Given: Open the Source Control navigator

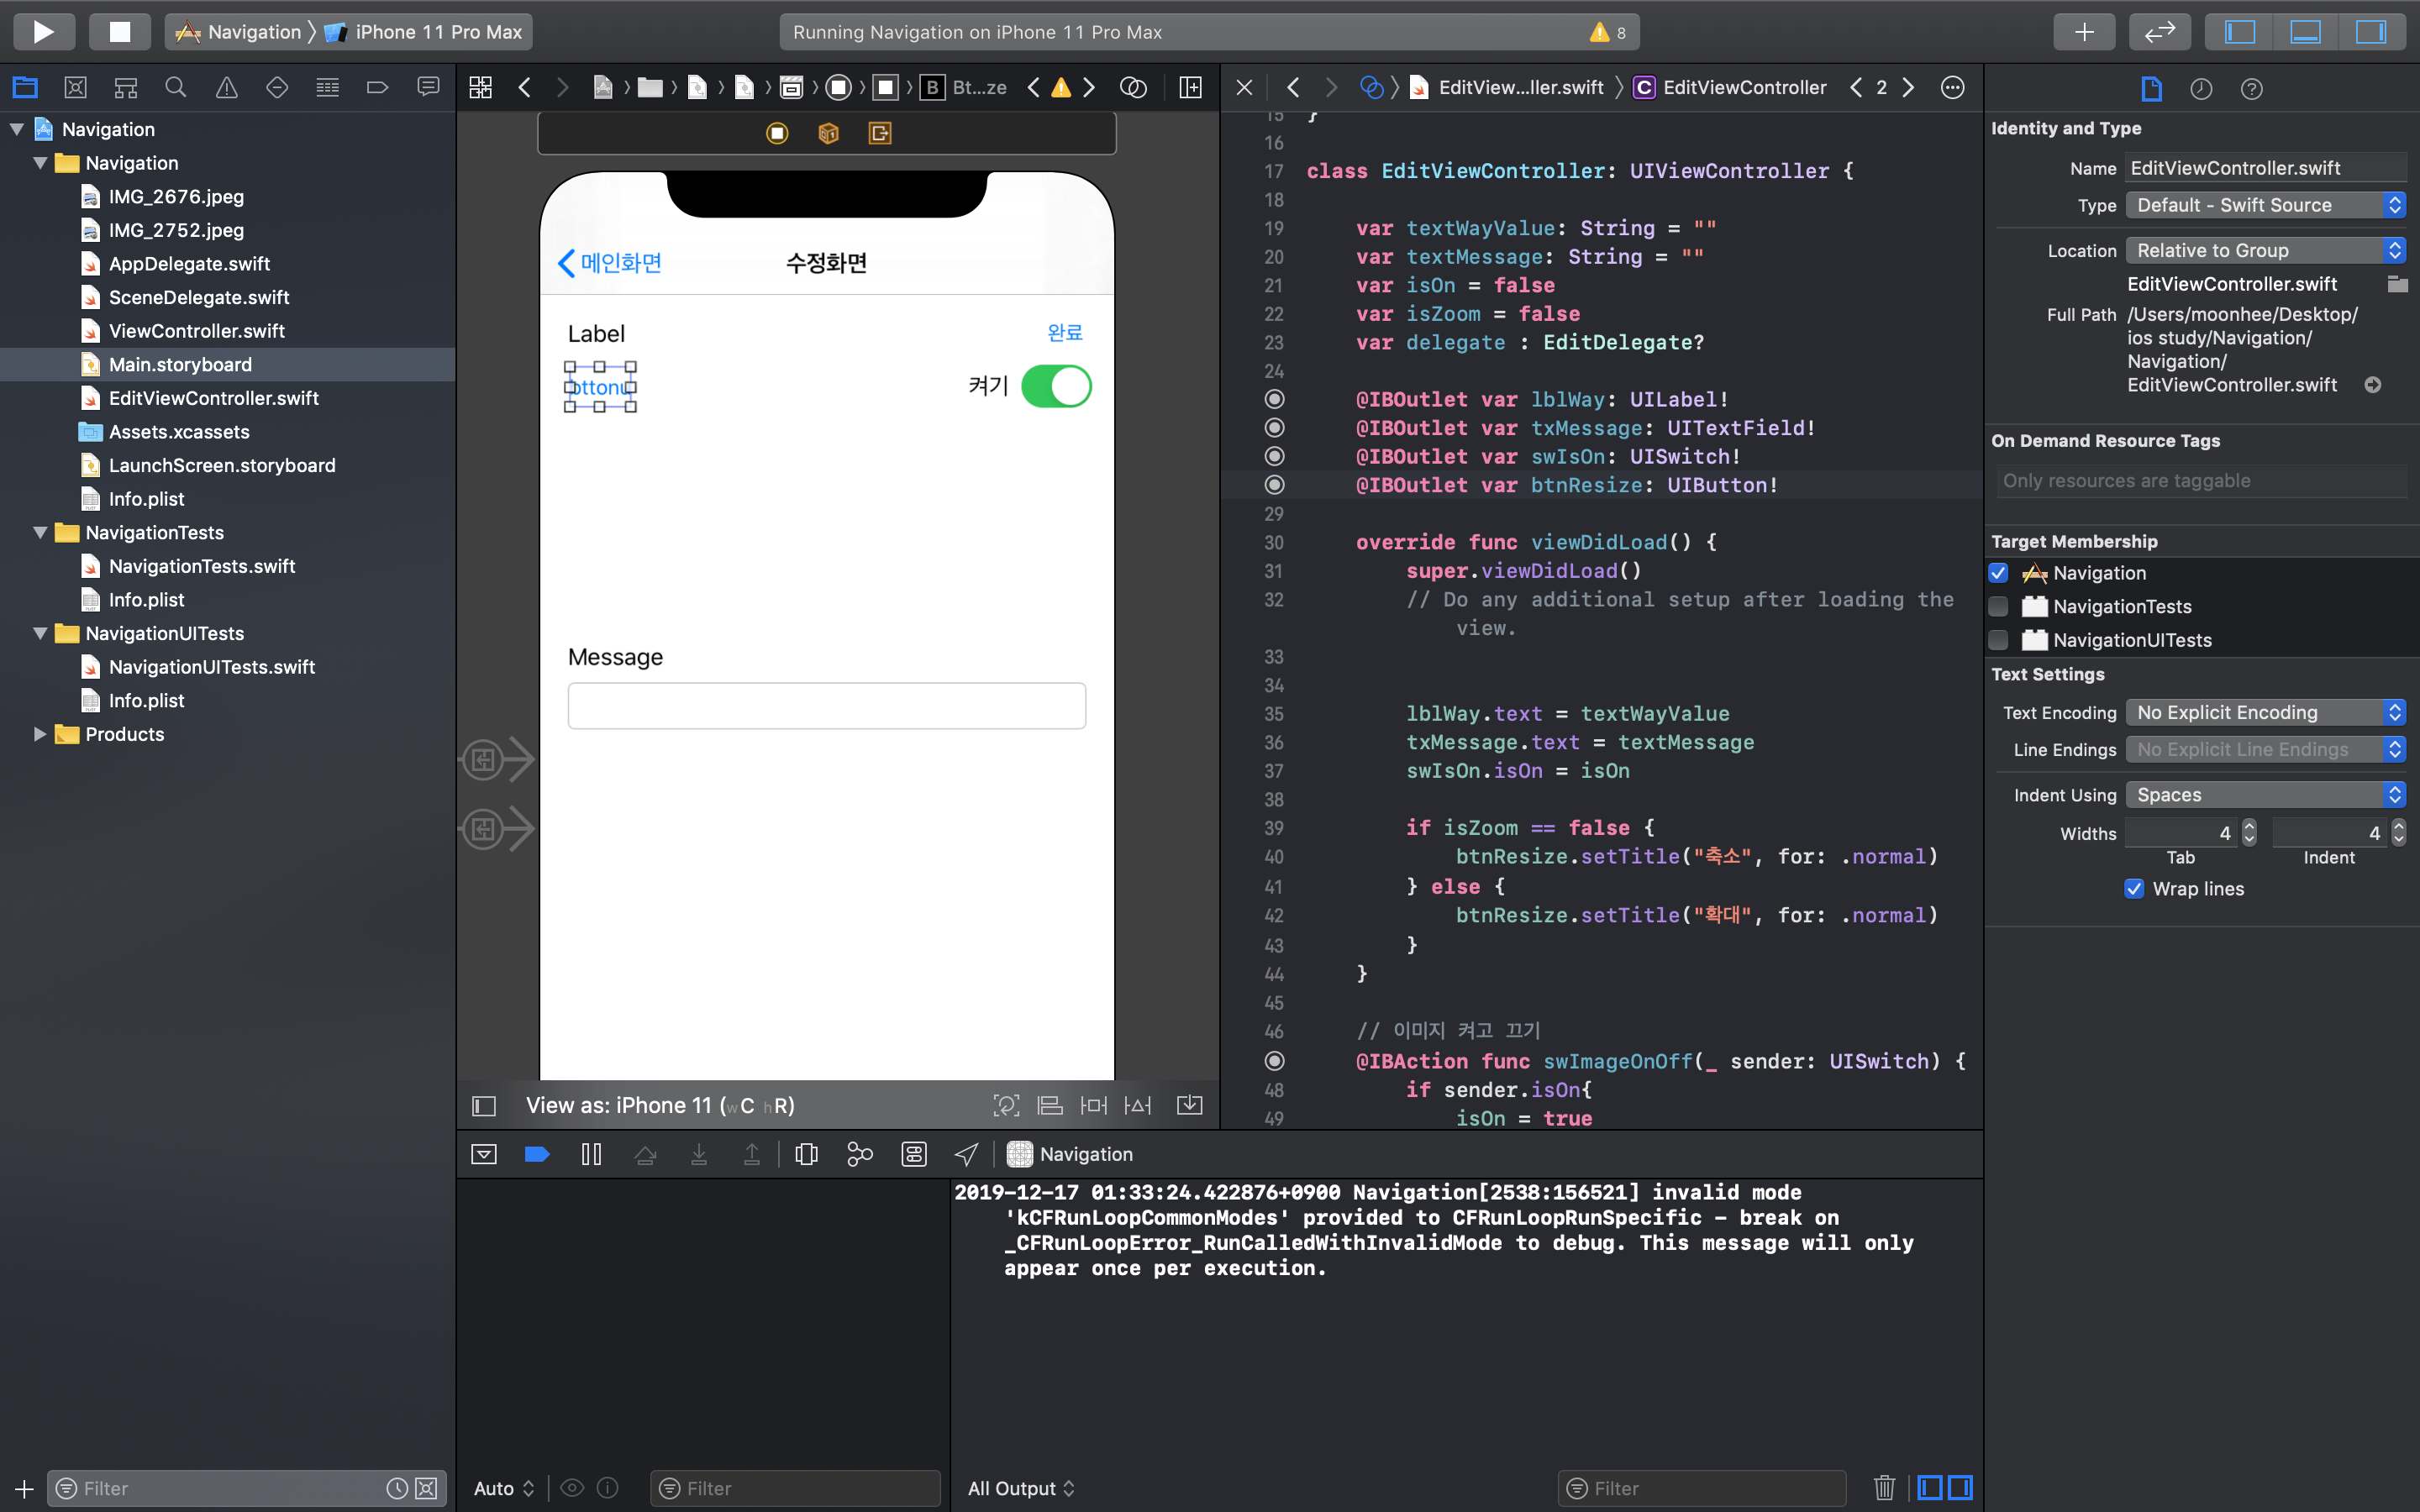Looking at the screenshot, I should click(75, 88).
